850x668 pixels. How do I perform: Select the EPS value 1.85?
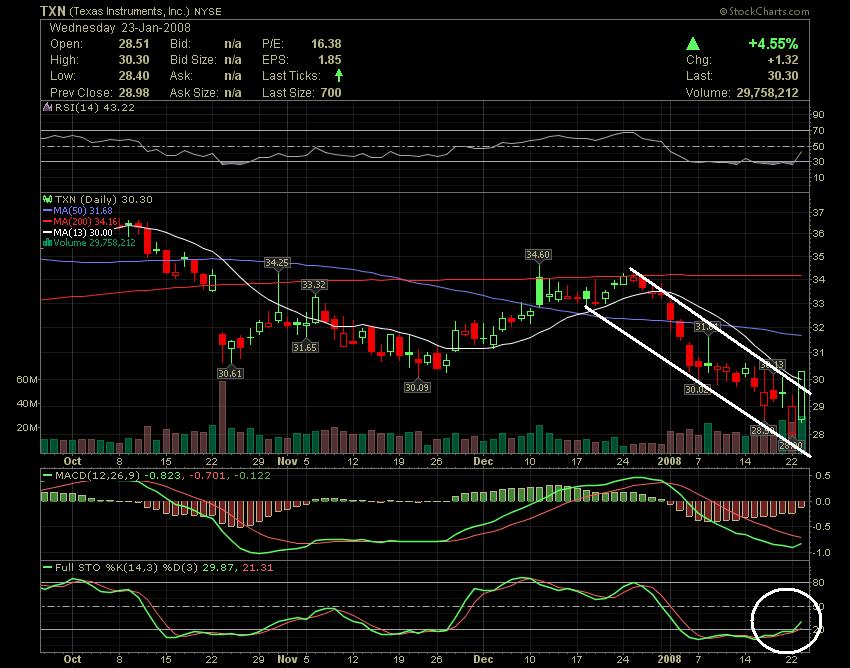click(x=330, y=60)
